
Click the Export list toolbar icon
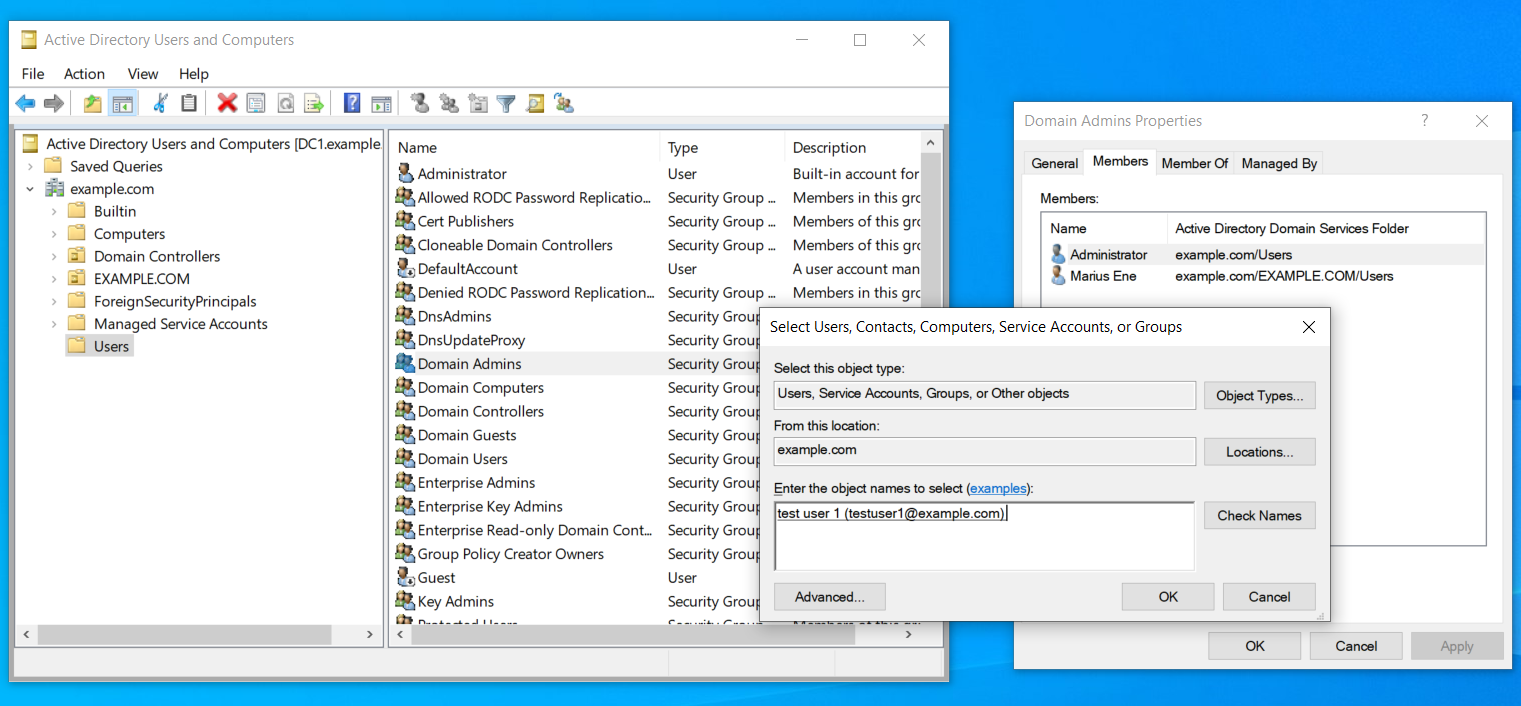click(314, 103)
